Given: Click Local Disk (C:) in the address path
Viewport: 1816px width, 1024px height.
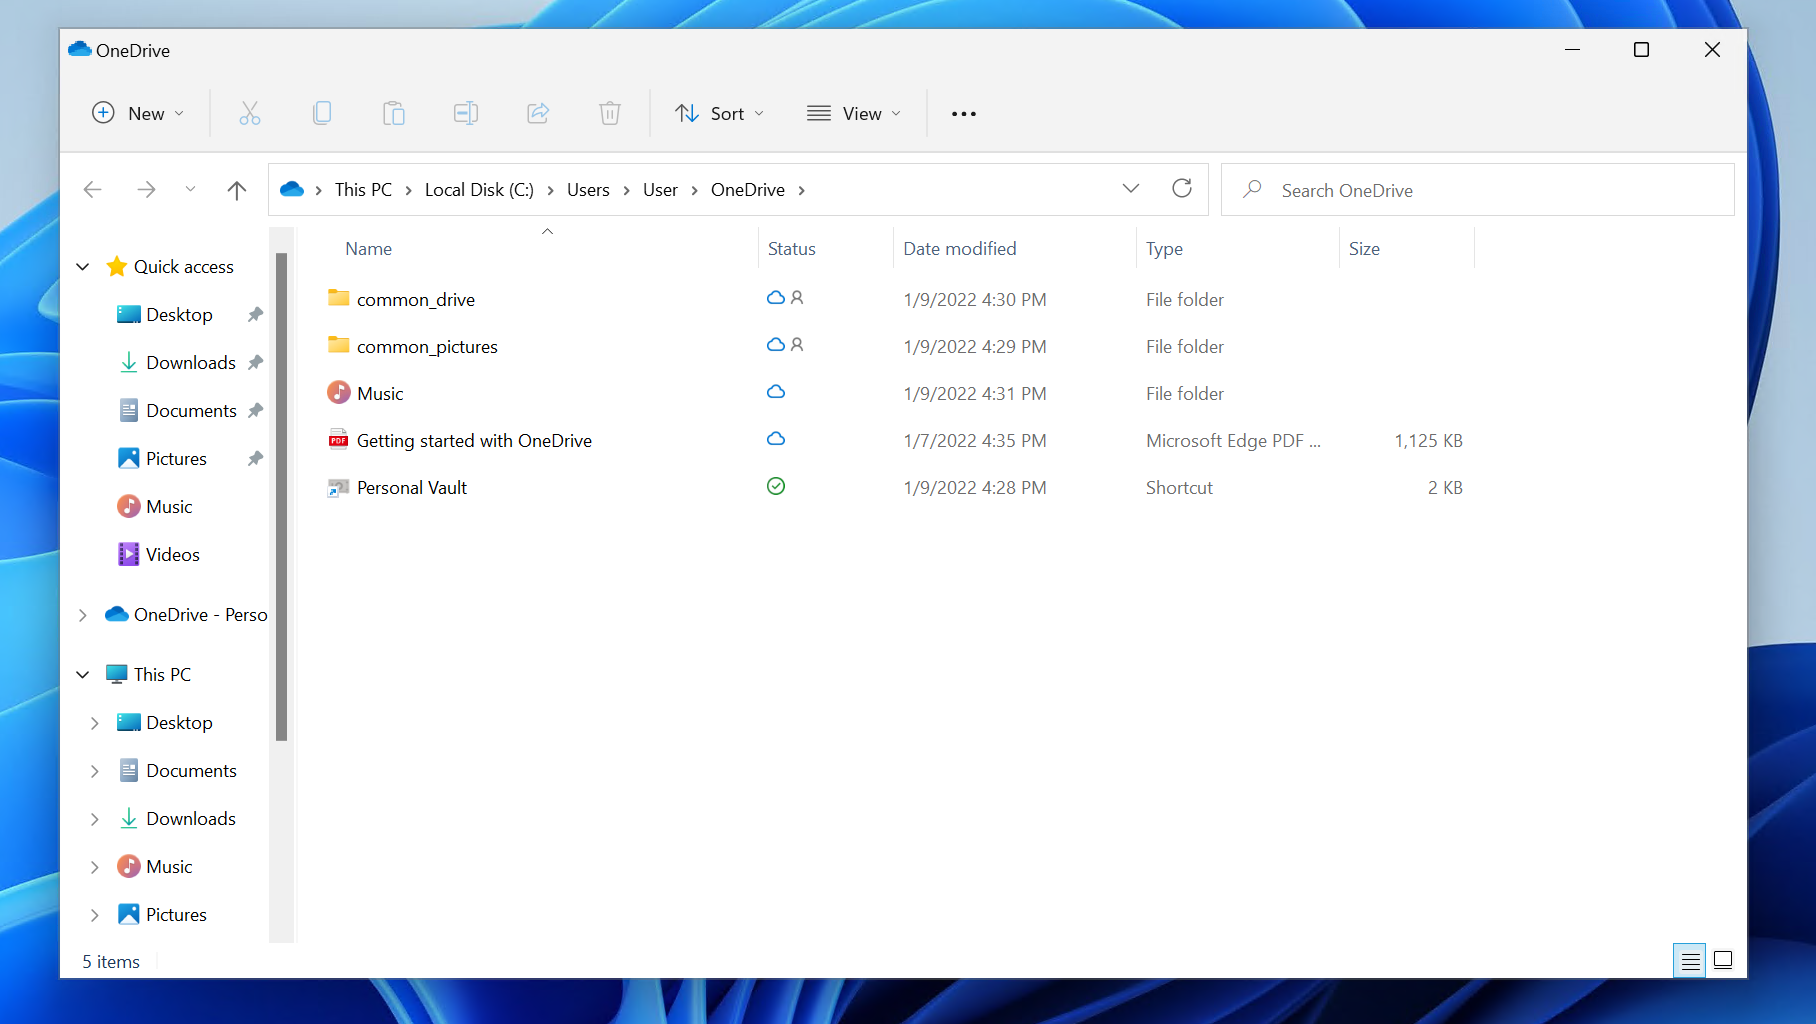Looking at the screenshot, I should [479, 189].
